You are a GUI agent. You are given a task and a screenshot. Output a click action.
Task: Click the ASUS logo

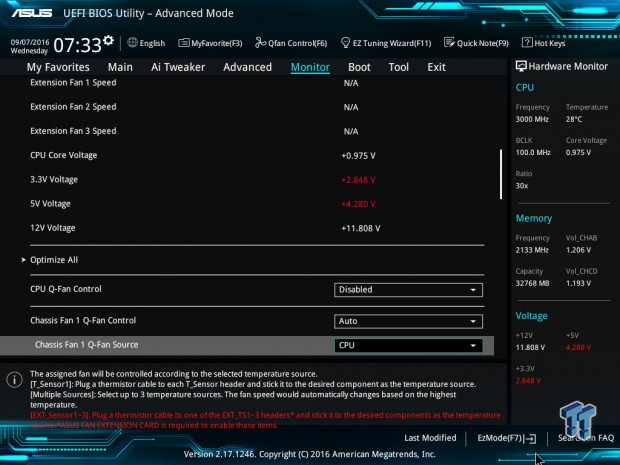click(32, 13)
